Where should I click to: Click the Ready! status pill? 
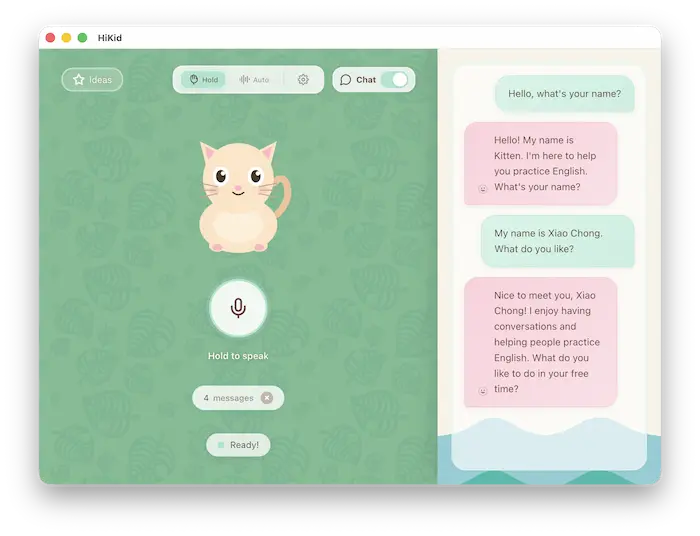click(238, 445)
